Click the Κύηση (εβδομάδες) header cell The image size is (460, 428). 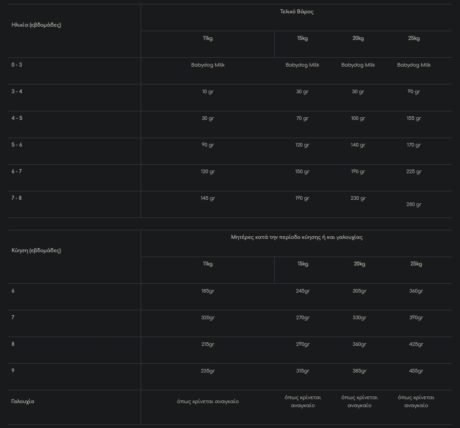click(x=36, y=251)
